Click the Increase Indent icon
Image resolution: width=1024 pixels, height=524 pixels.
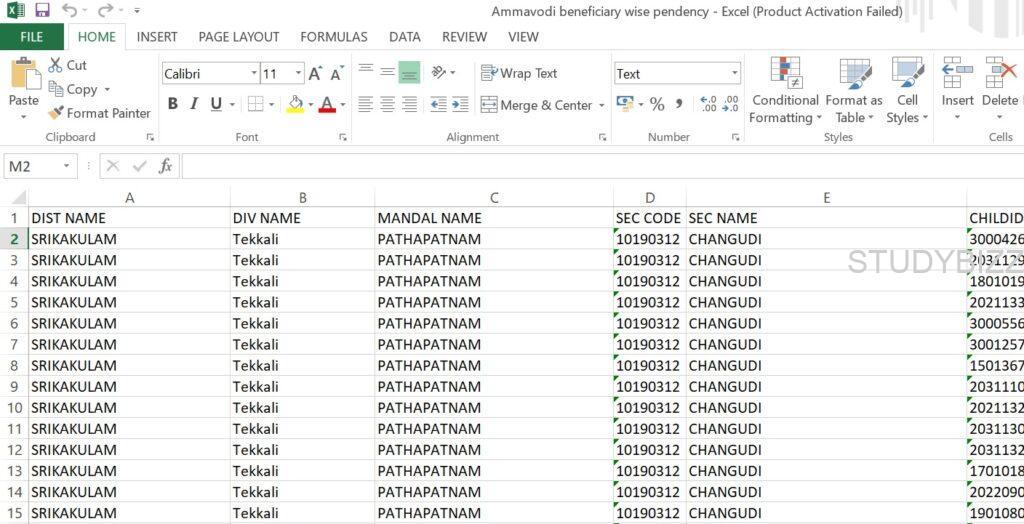click(x=460, y=104)
